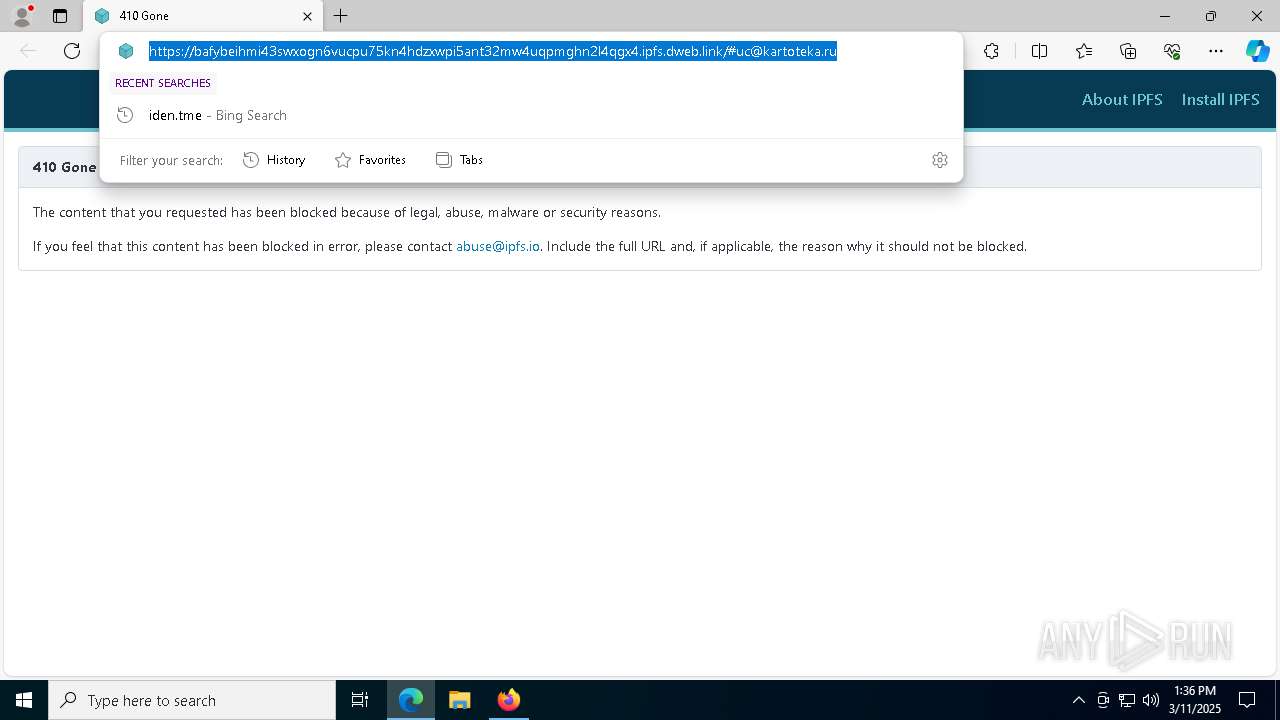The height and width of the screenshot is (720, 1280).
Task: Click the taskbar search box
Action: click(x=192, y=700)
